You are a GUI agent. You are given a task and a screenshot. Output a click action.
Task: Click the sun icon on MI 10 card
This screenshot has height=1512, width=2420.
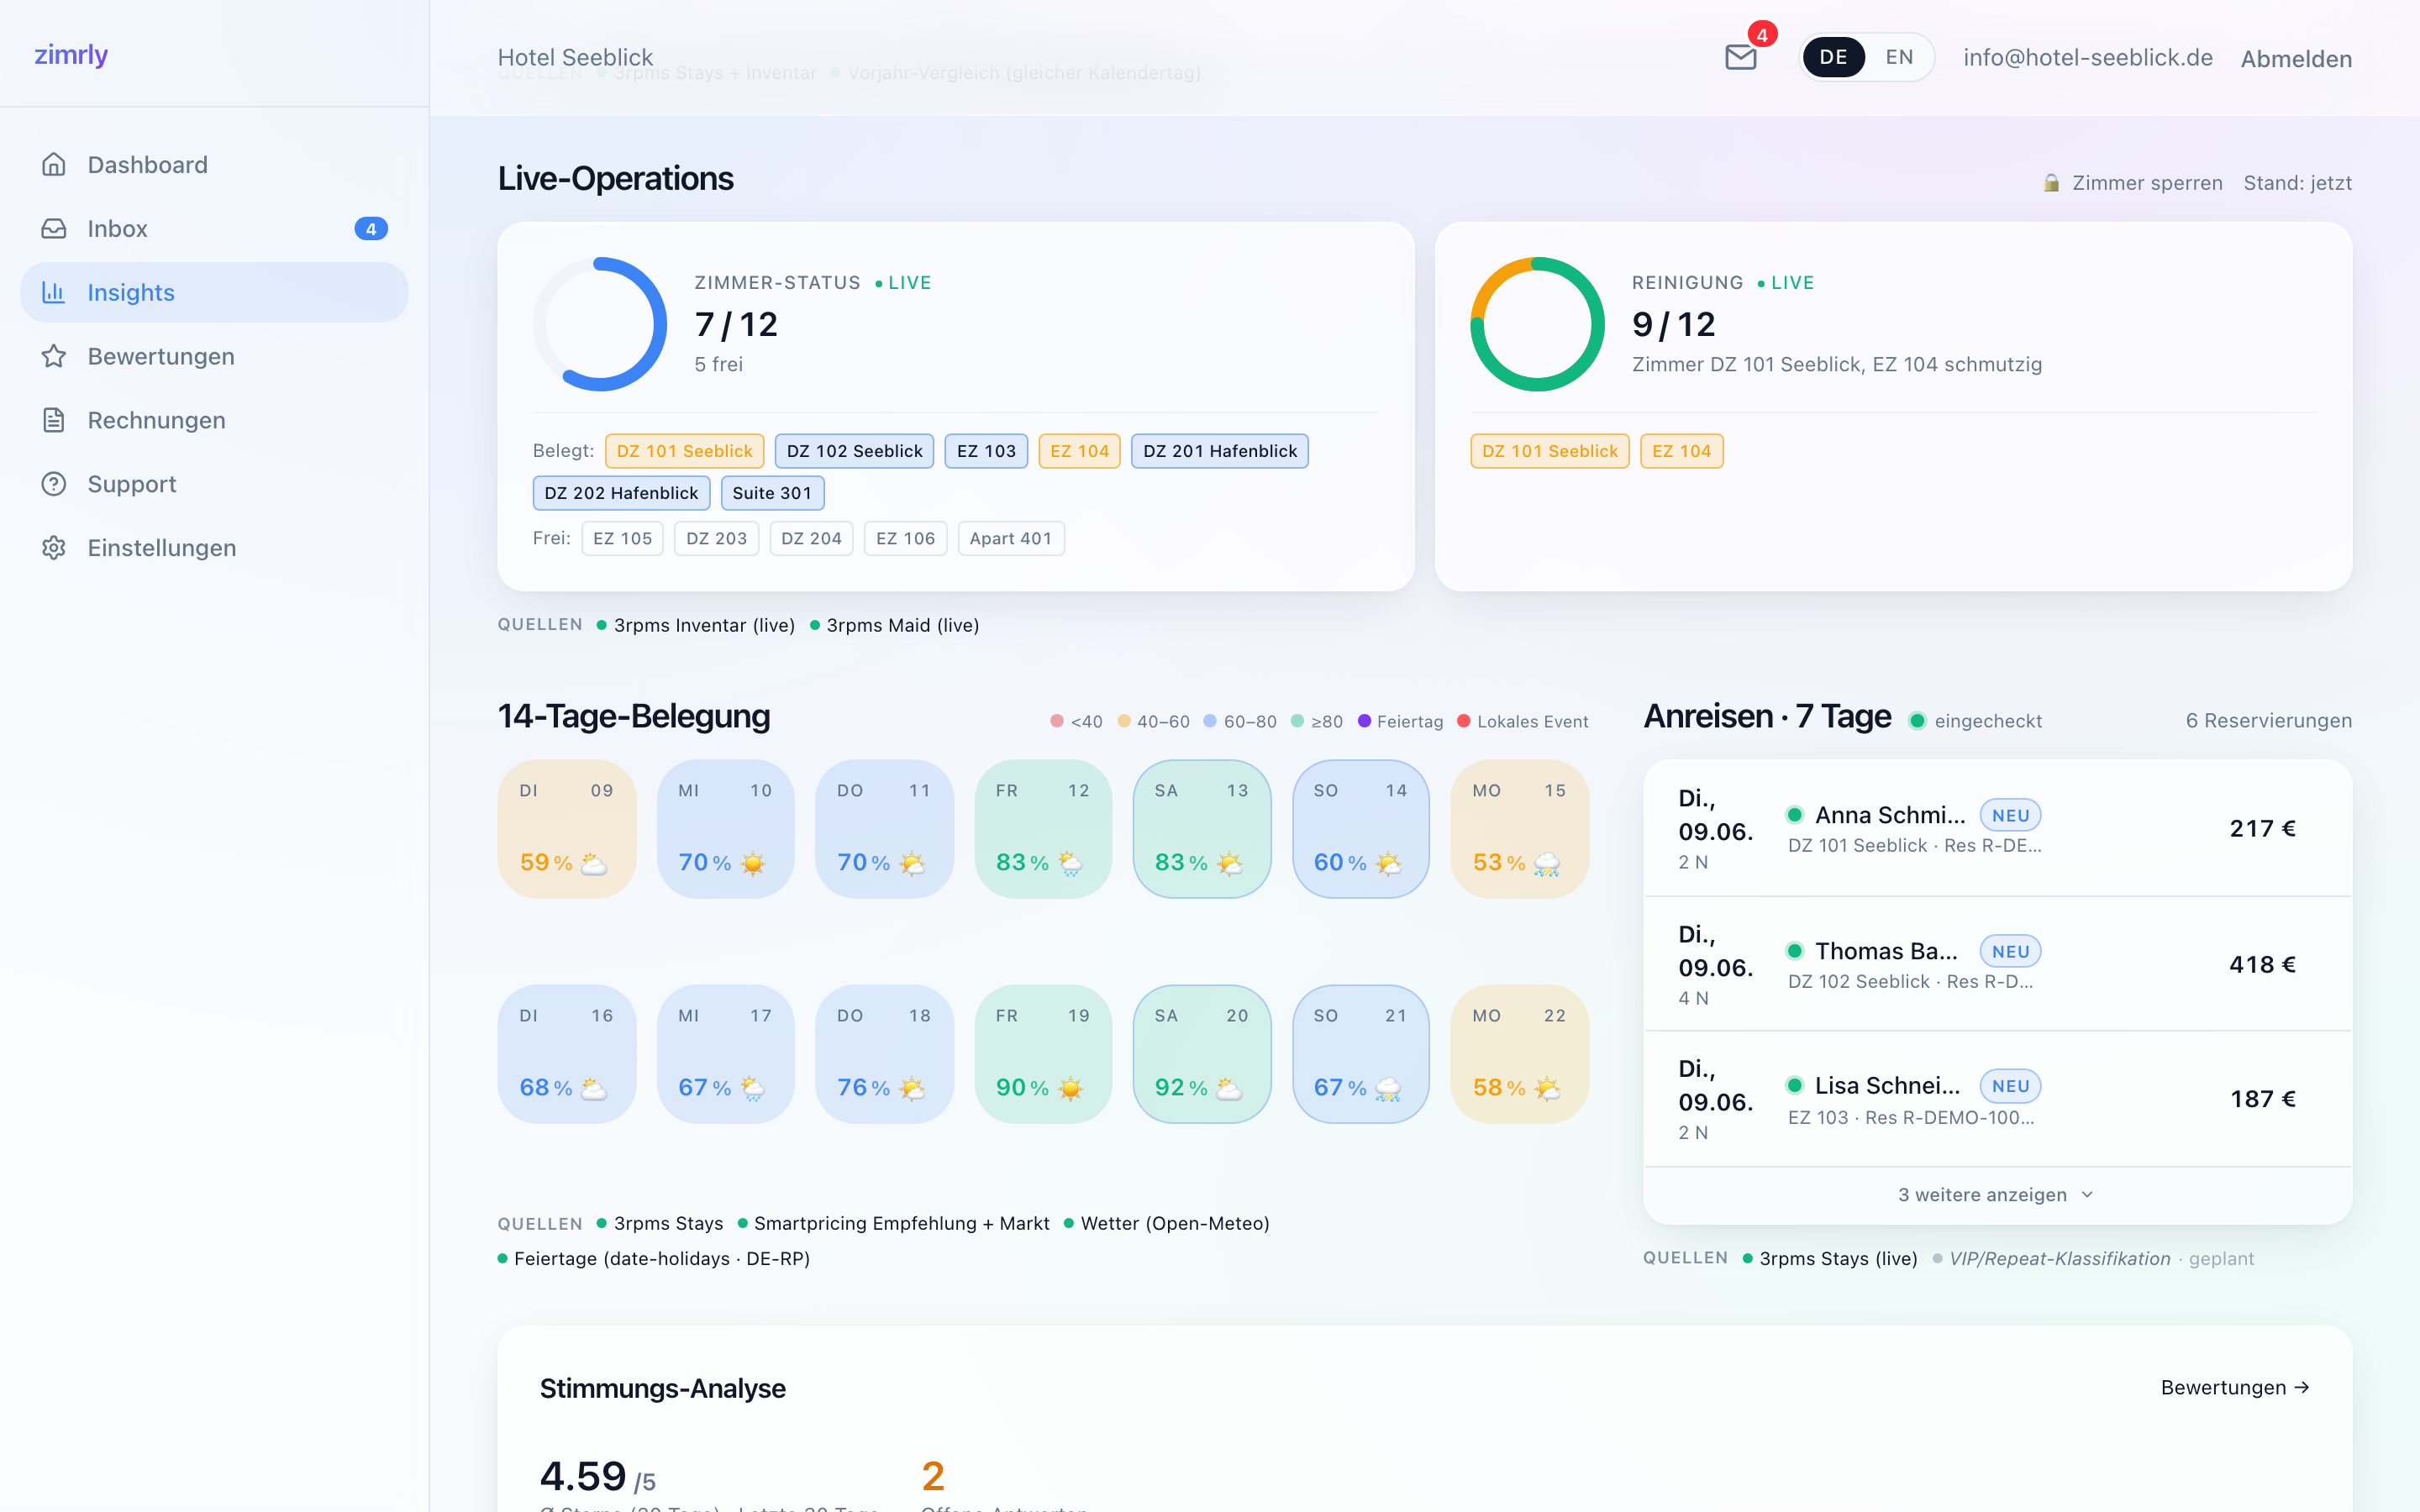[x=753, y=863]
